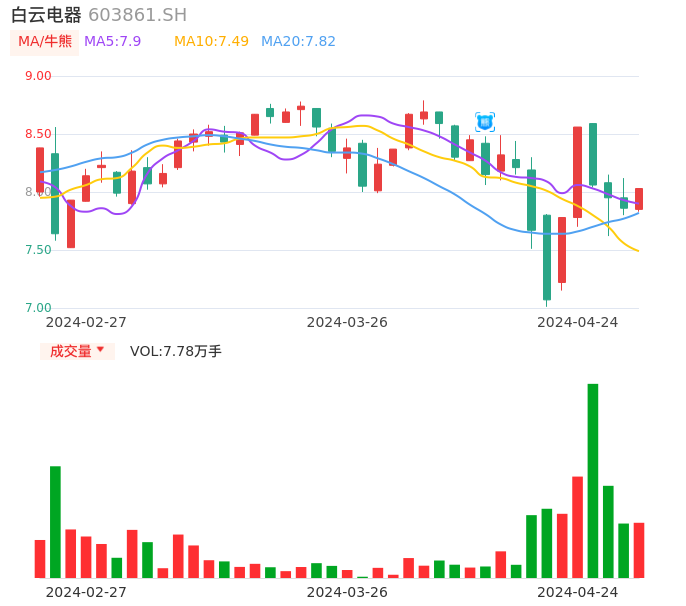Click the 2024-03-26 date under volume chart

click(347, 592)
